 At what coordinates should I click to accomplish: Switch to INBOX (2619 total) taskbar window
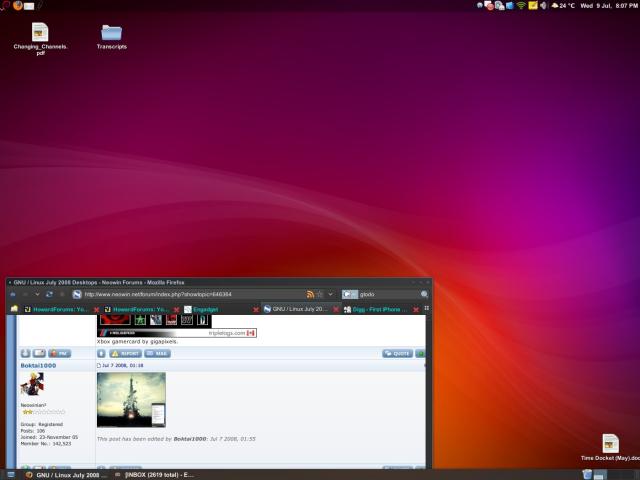[154, 475]
